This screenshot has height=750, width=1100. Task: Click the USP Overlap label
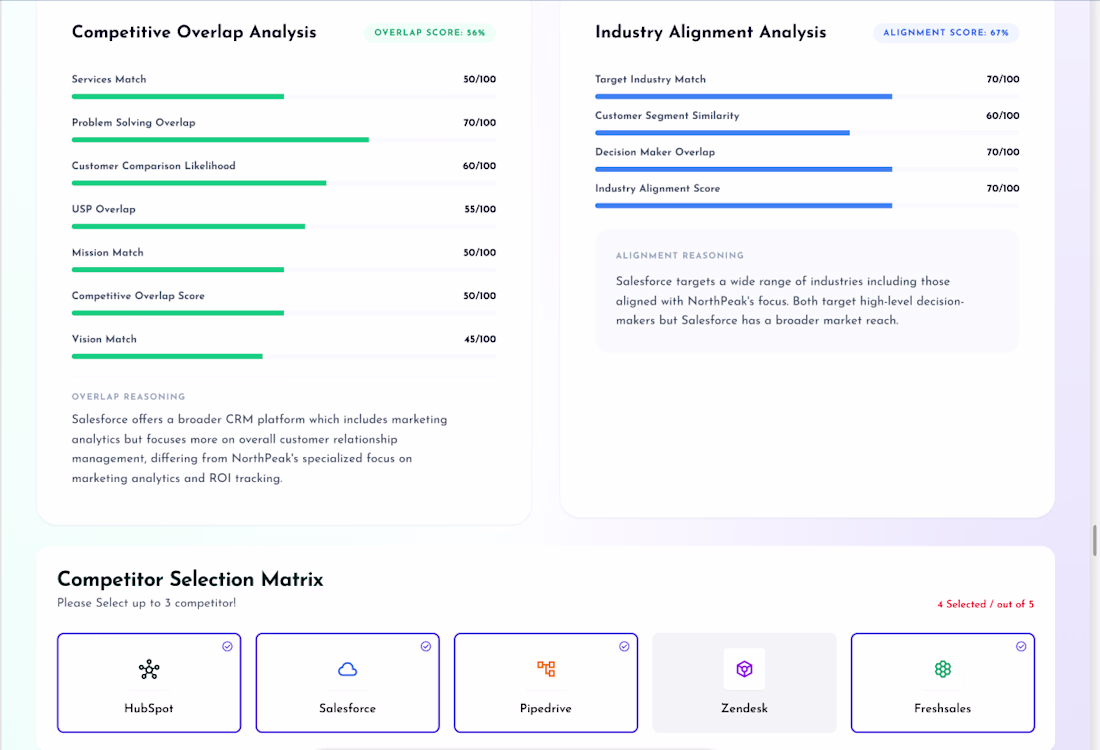pyautogui.click(x=104, y=209)
